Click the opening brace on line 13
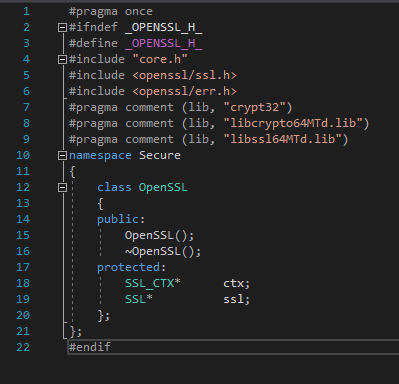The width and height of the screenshot is (399, 384). [100, 204]
